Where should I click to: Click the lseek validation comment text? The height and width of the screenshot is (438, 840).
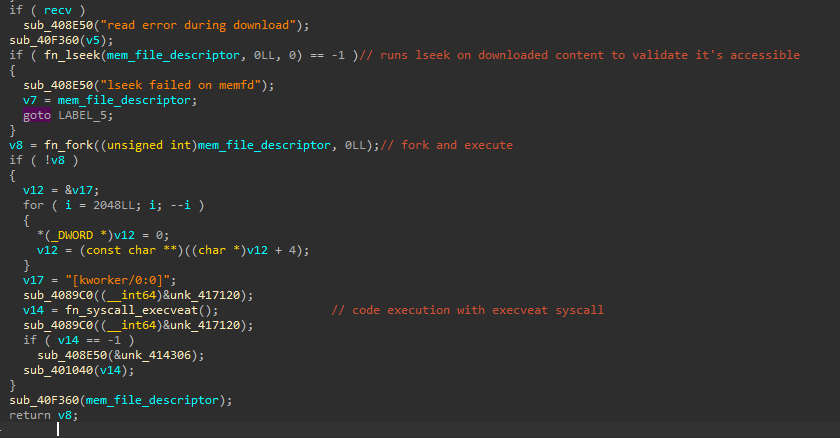coord(580,55)
